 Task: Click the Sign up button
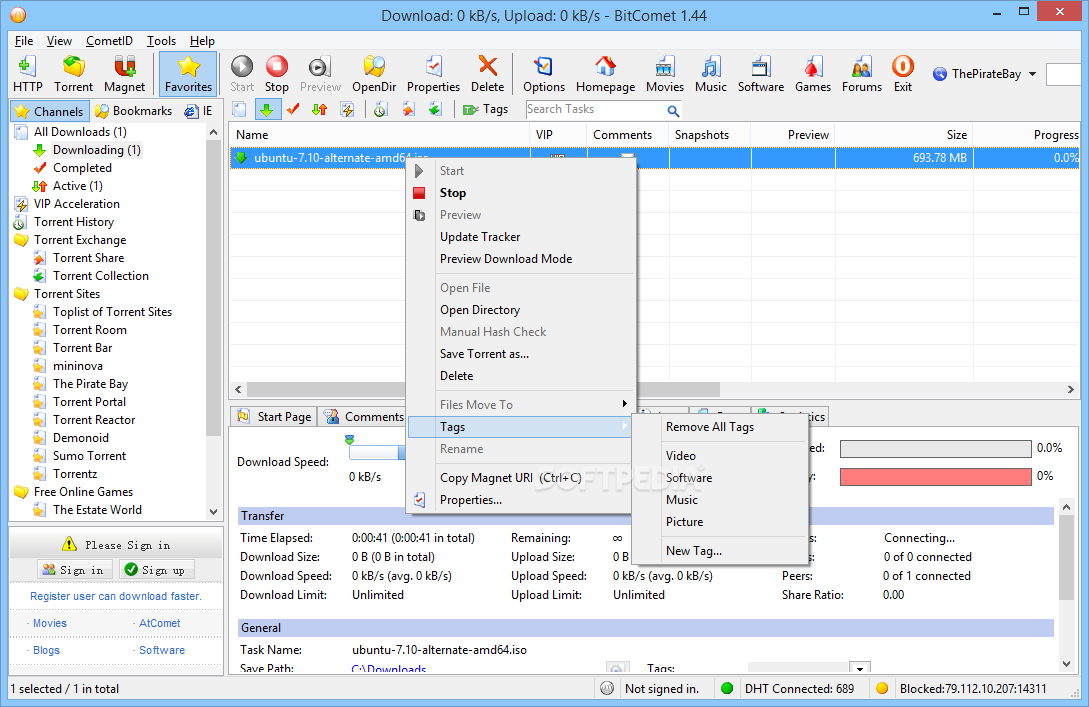pos(155,570)
